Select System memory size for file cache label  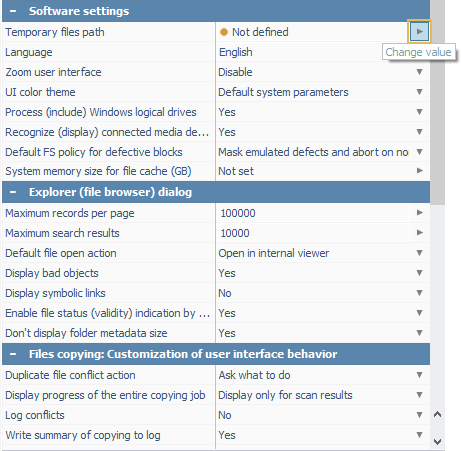pos(98,171)
